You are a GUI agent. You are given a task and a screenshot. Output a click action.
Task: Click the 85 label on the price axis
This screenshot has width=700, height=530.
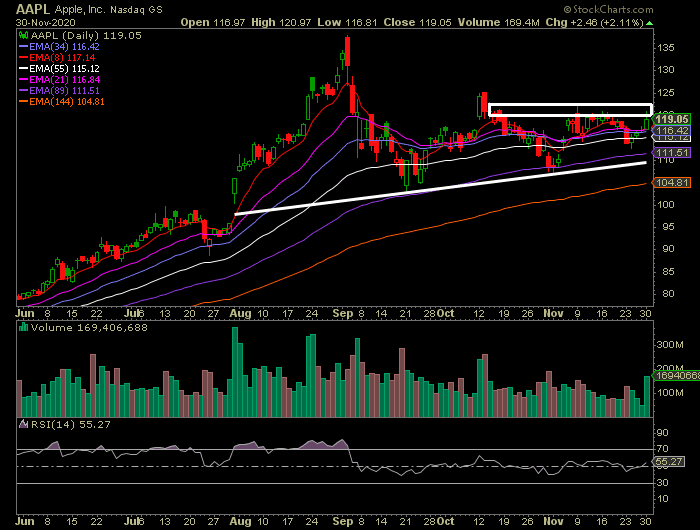coord(668,271)
